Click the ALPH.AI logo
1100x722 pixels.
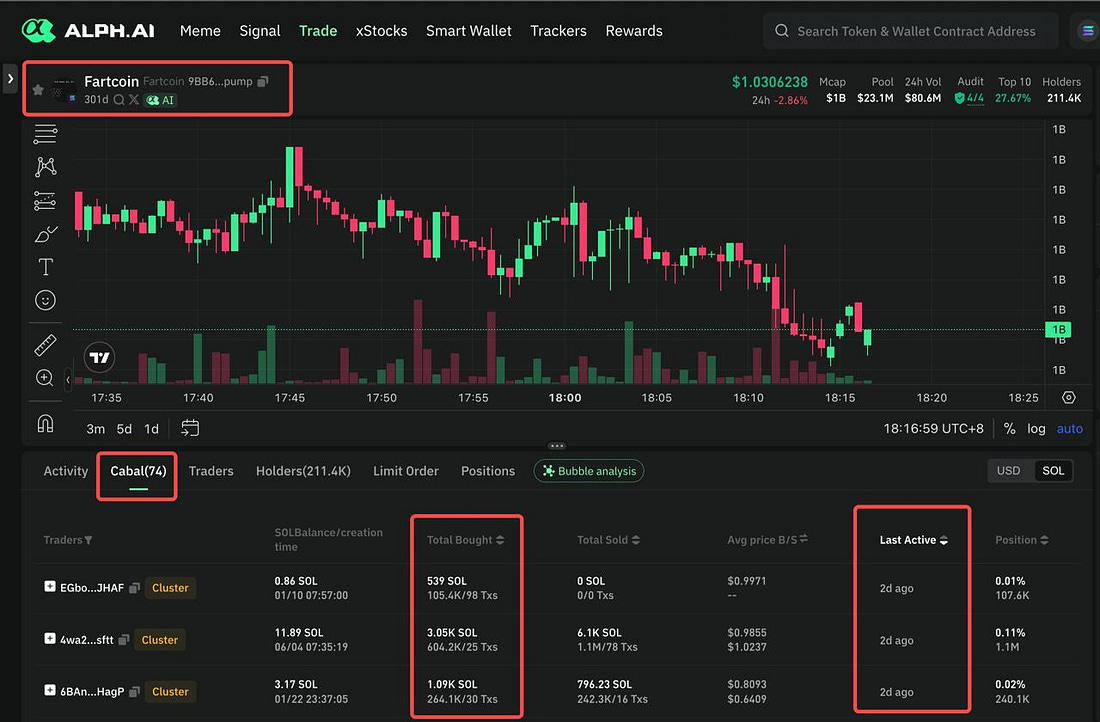click(x=88, y=30)
